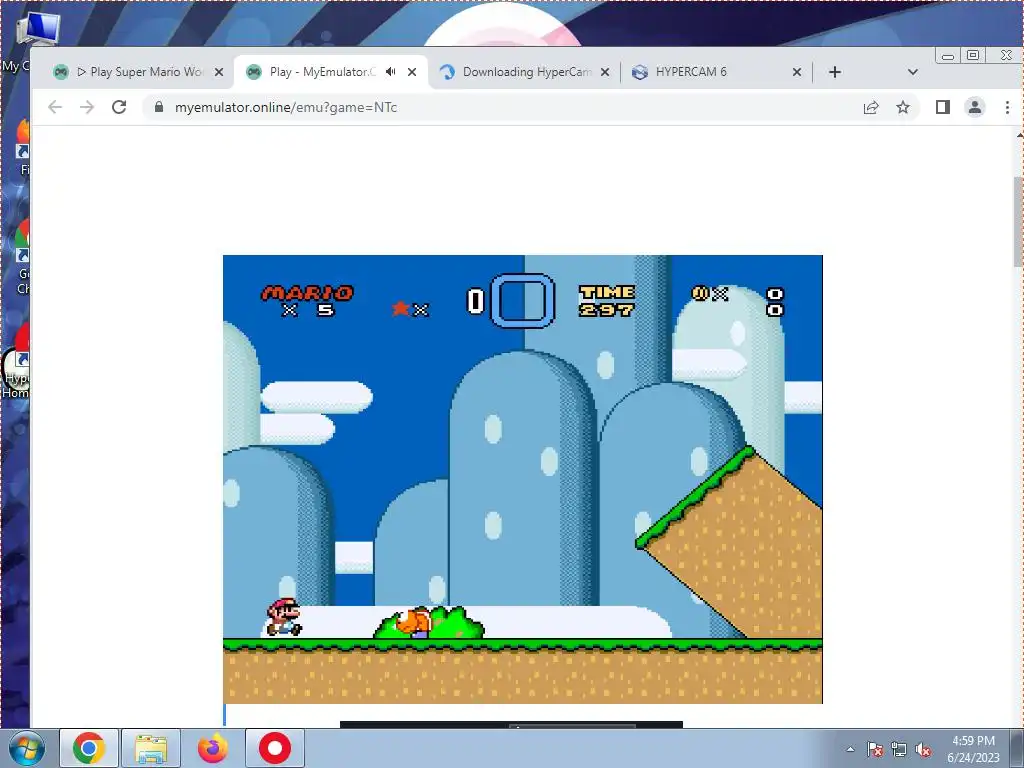Reload the current page
Screen dimensions: 1024x768
pos(119,107)
